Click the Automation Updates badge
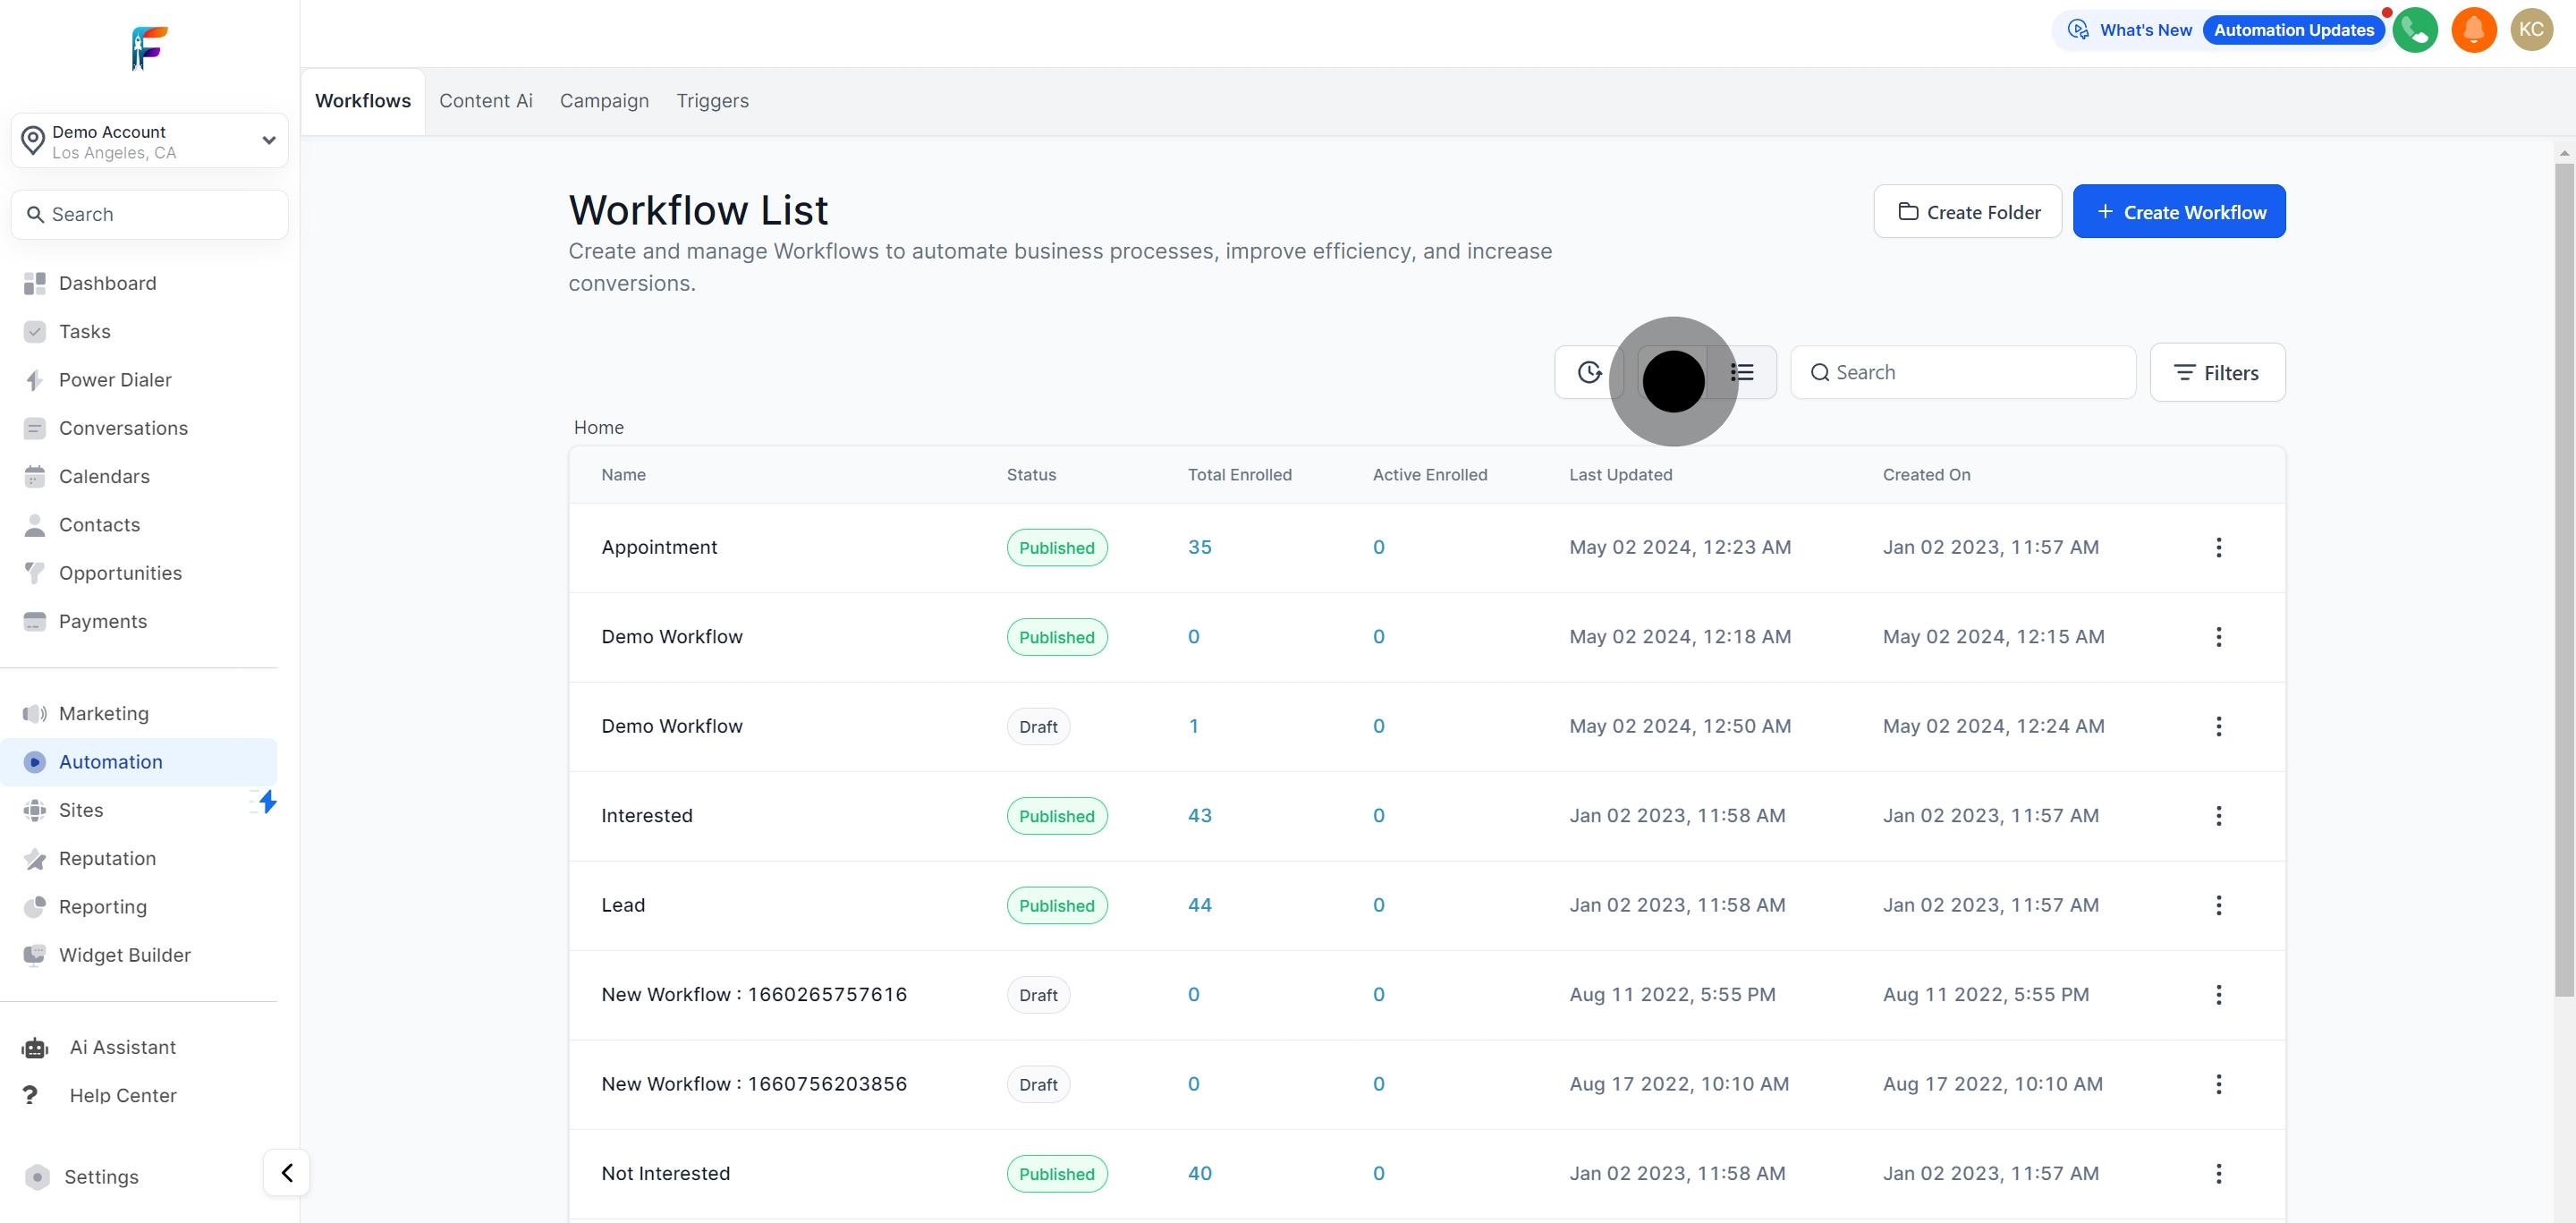The height and width of the screenshot is (1223, 2576). (x=2294, y=30)
